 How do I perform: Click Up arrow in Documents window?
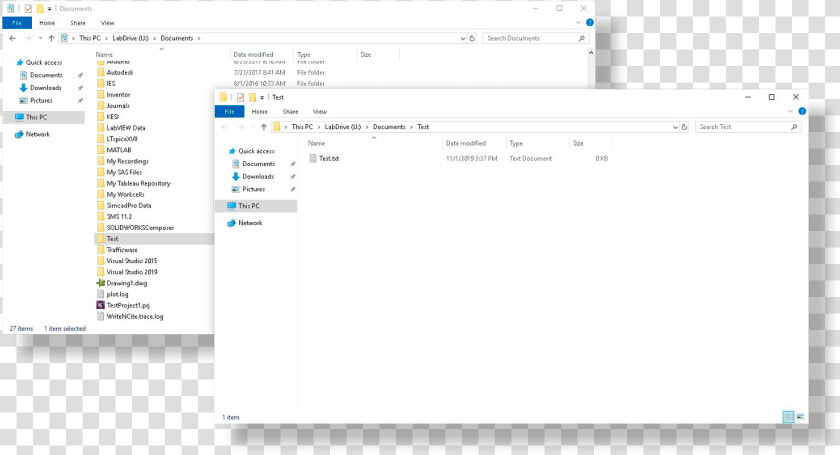click(51, 38)
